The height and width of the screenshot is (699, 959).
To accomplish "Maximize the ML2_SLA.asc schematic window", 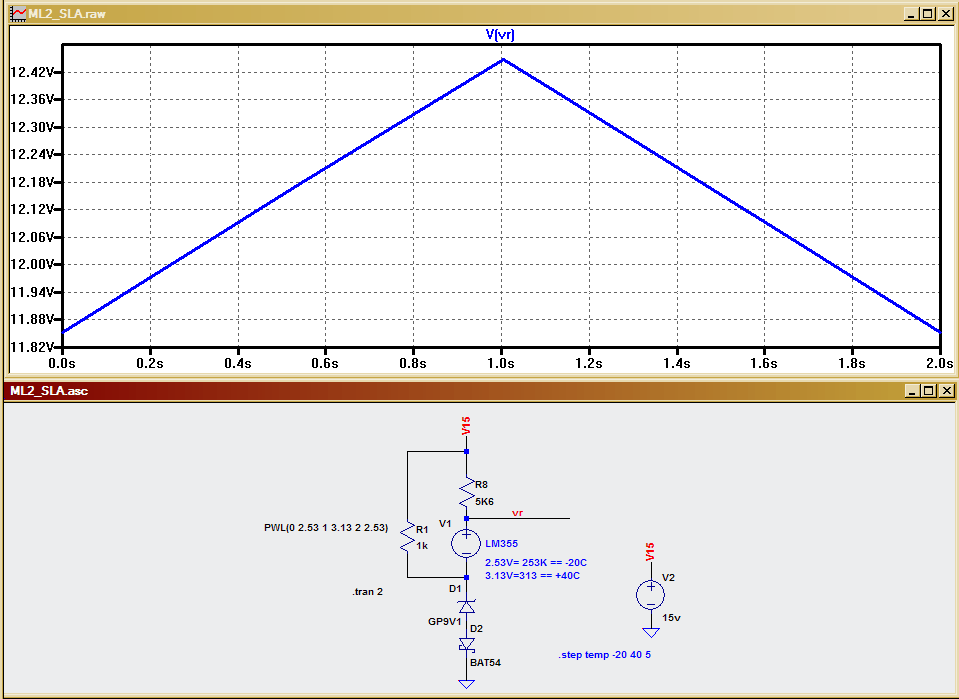I will click(928, 390).
